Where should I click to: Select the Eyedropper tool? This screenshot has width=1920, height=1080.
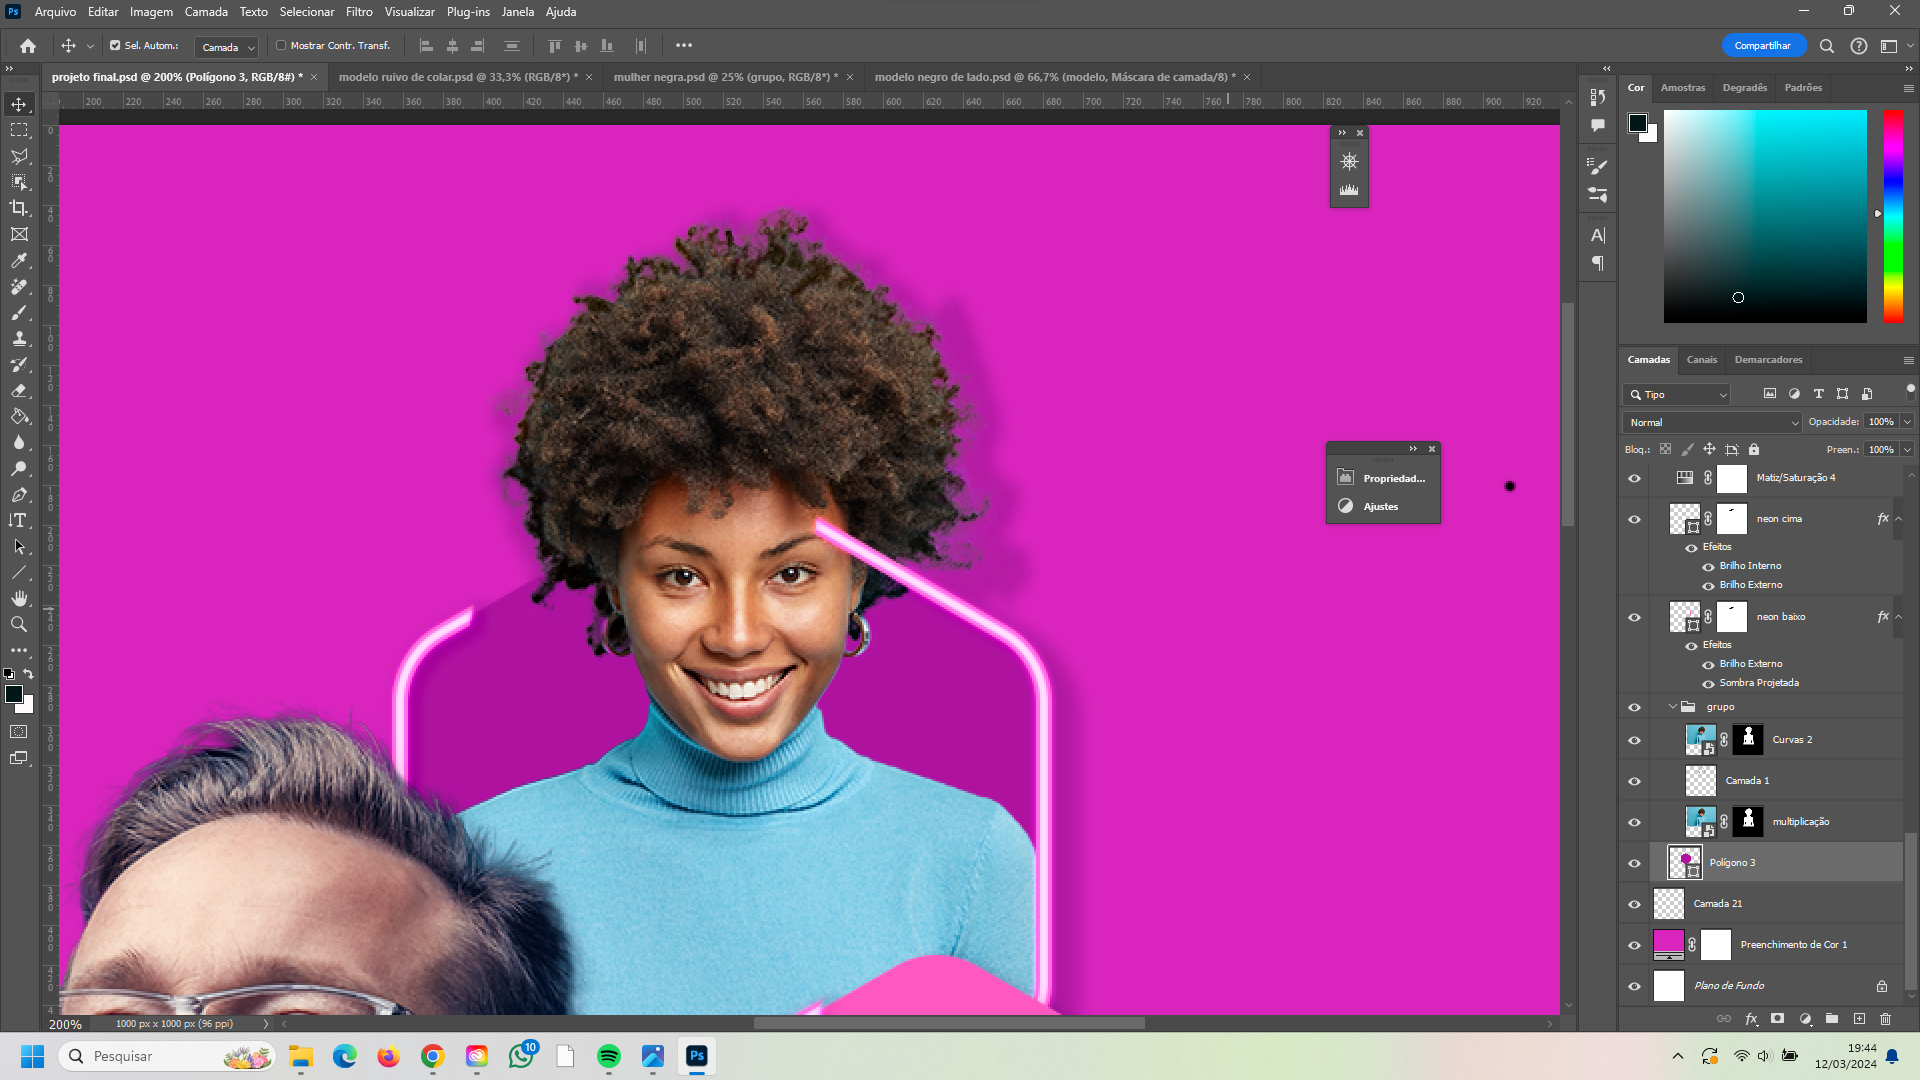[x=19, y=260]
